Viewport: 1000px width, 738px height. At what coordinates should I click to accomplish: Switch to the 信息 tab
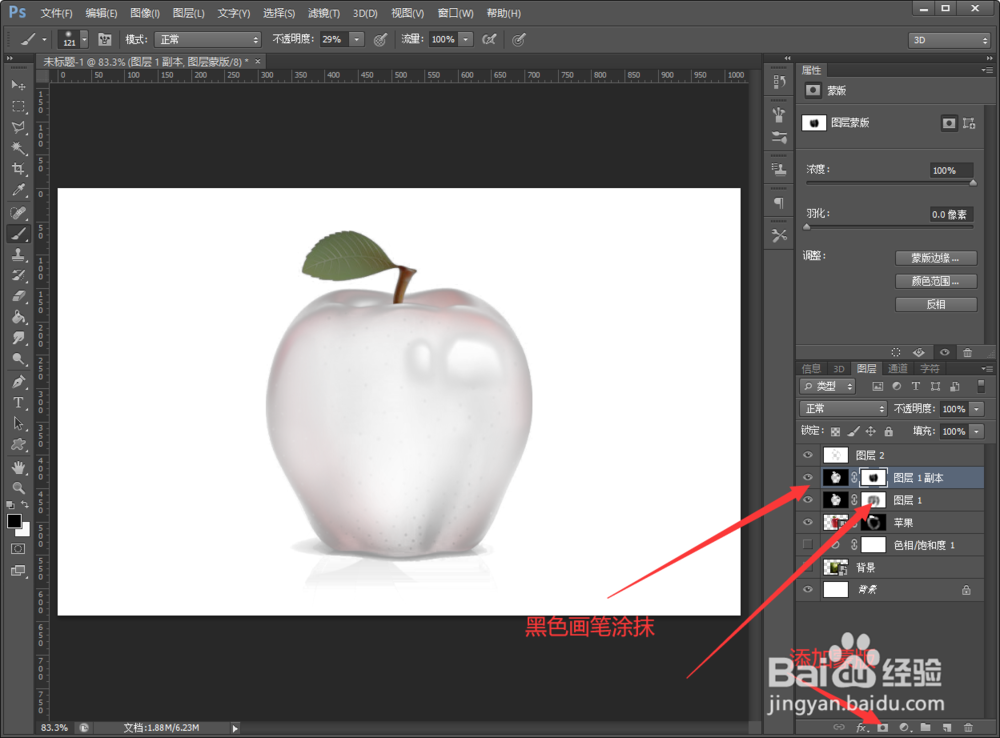click(x=811, y=368)
